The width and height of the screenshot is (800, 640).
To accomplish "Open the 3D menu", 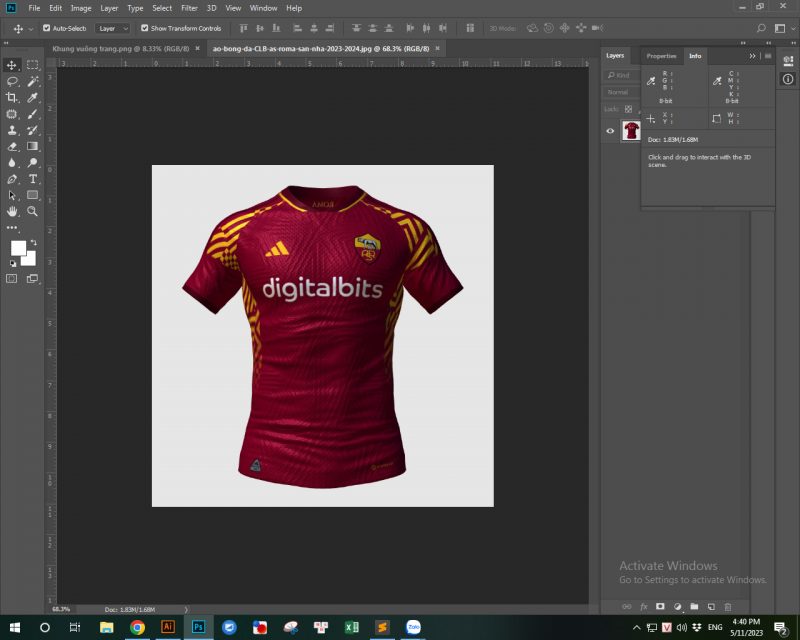I will pyautogui.click(x=212, y=8).
